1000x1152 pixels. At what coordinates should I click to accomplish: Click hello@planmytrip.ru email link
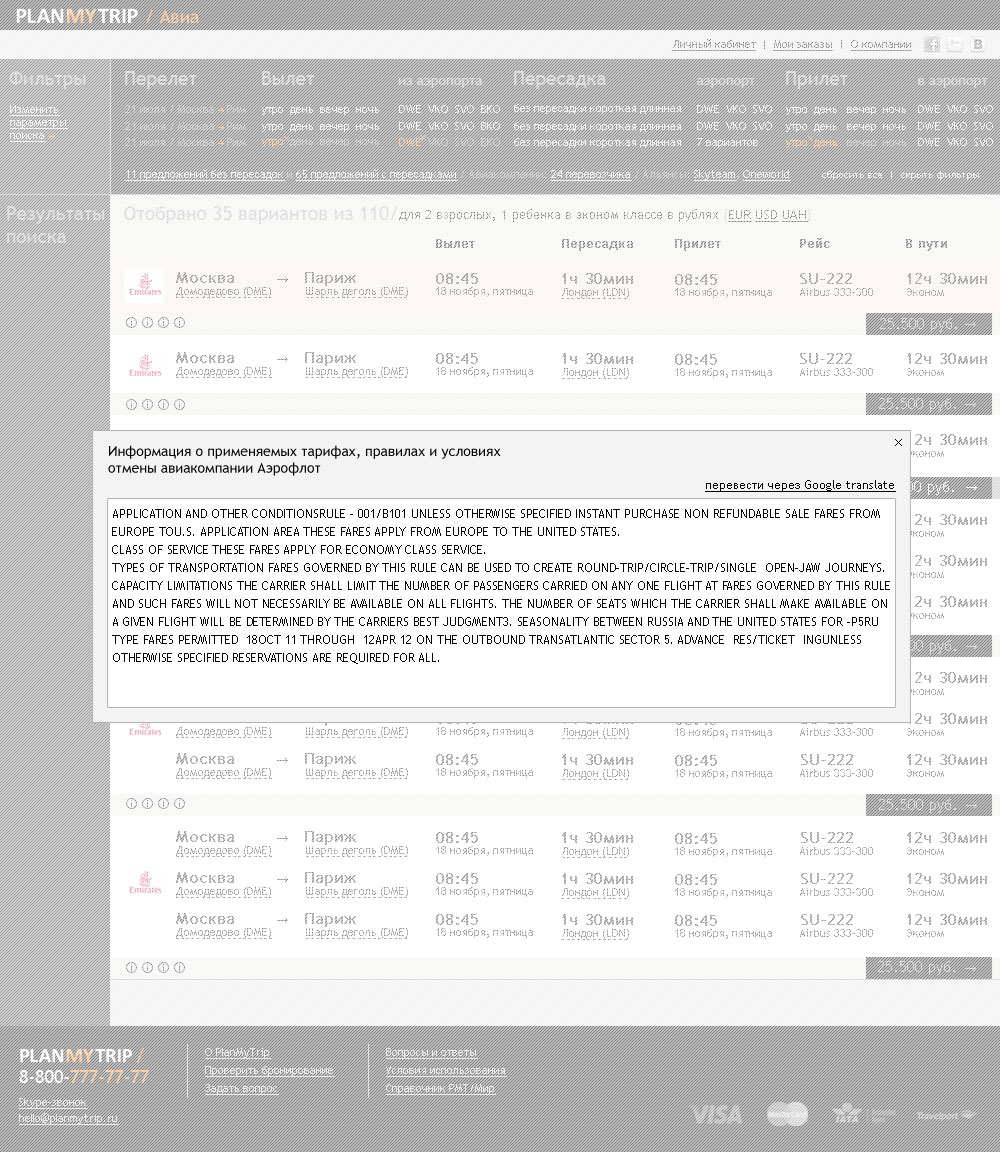coord(68,1119)
